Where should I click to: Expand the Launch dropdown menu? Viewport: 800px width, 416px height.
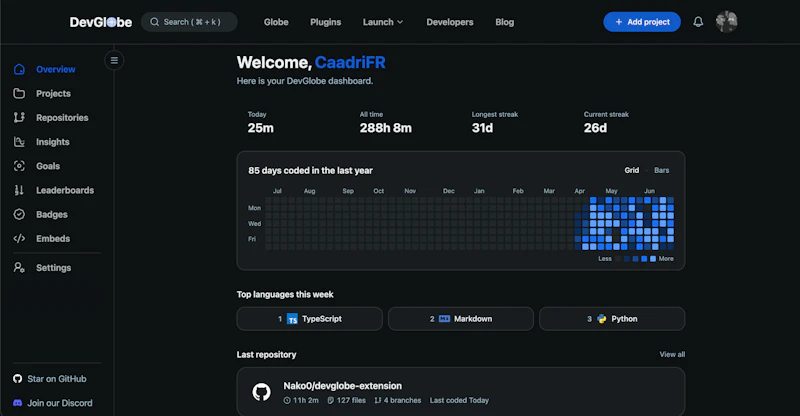coord(383,22)
